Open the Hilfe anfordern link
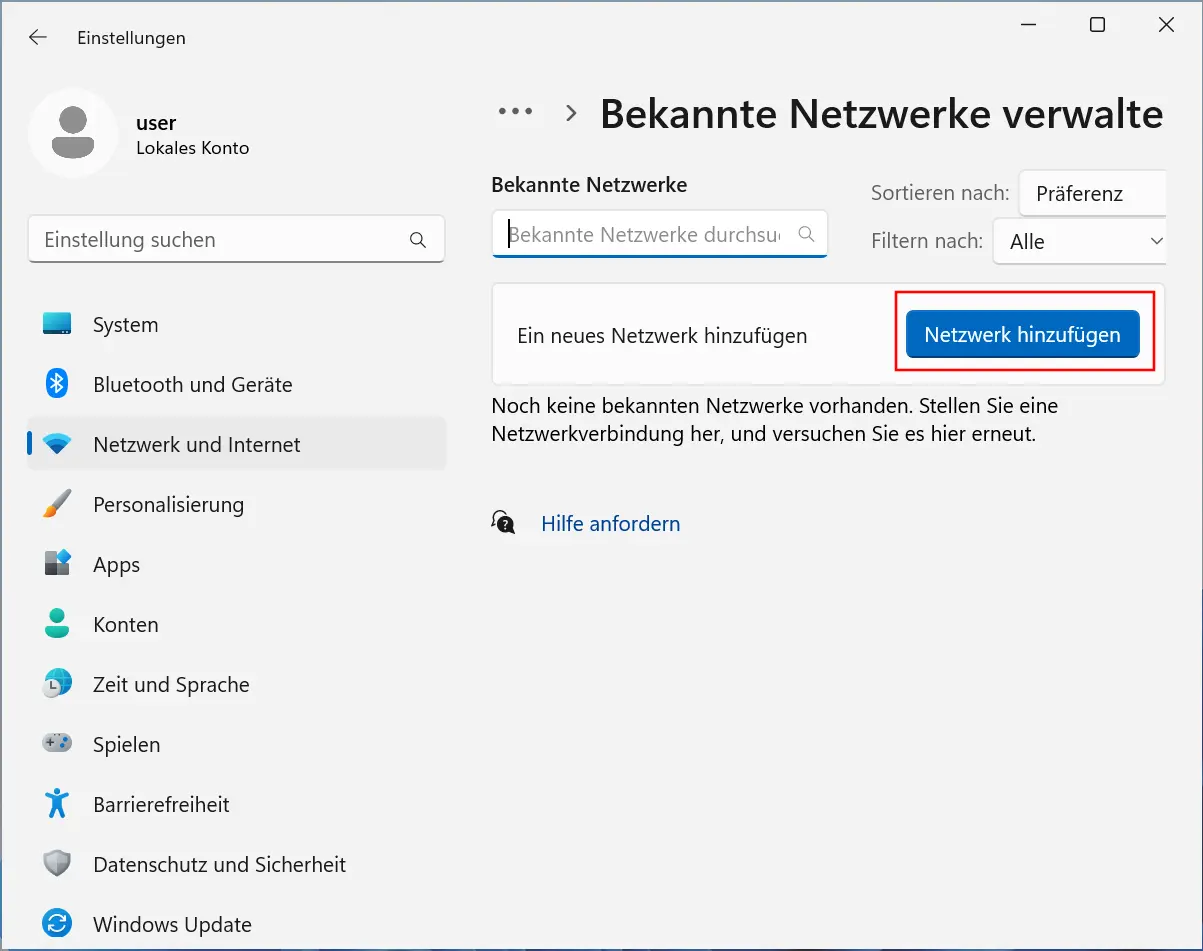1203x951 pixels. (610, 524)
